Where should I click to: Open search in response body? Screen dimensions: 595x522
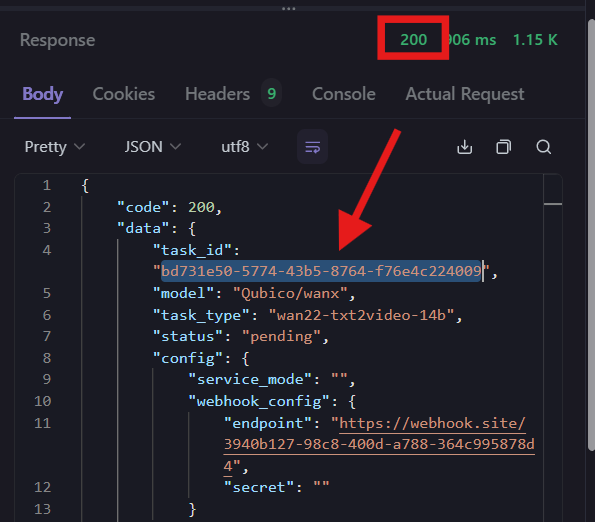coord(543,147)
